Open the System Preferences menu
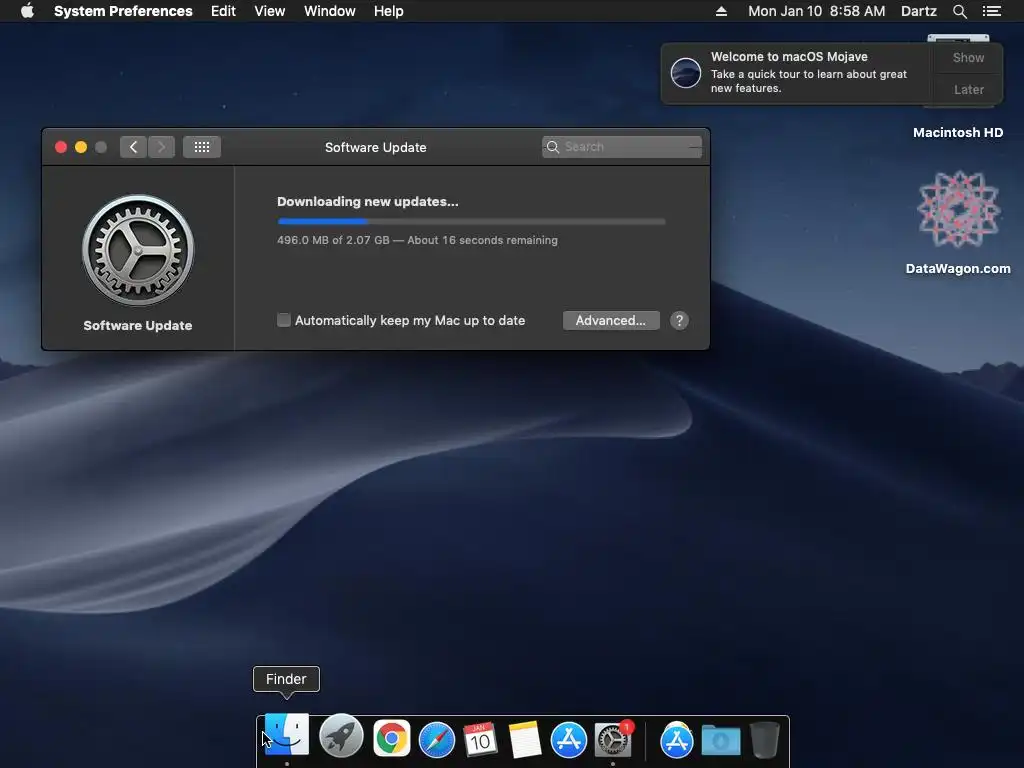Viewport: 1024px width, 768px height. (123, 11)
